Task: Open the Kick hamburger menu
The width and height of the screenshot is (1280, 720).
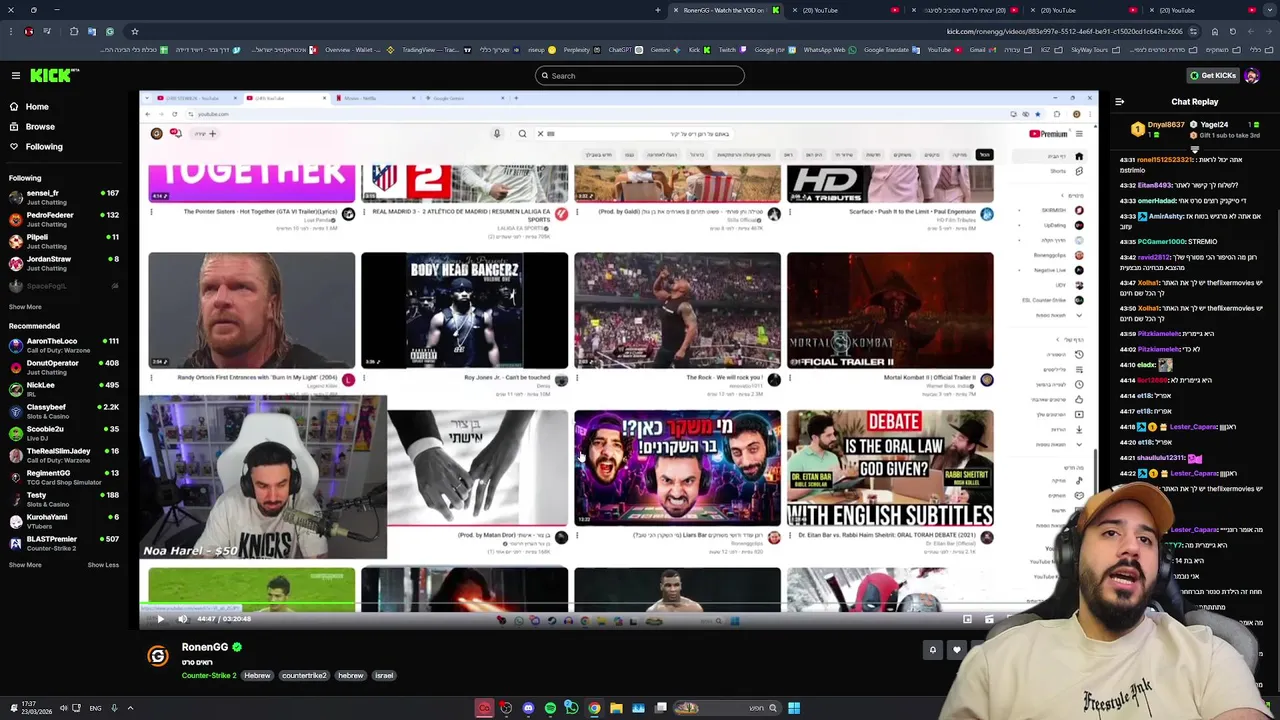Action: [x=15, y=75]
